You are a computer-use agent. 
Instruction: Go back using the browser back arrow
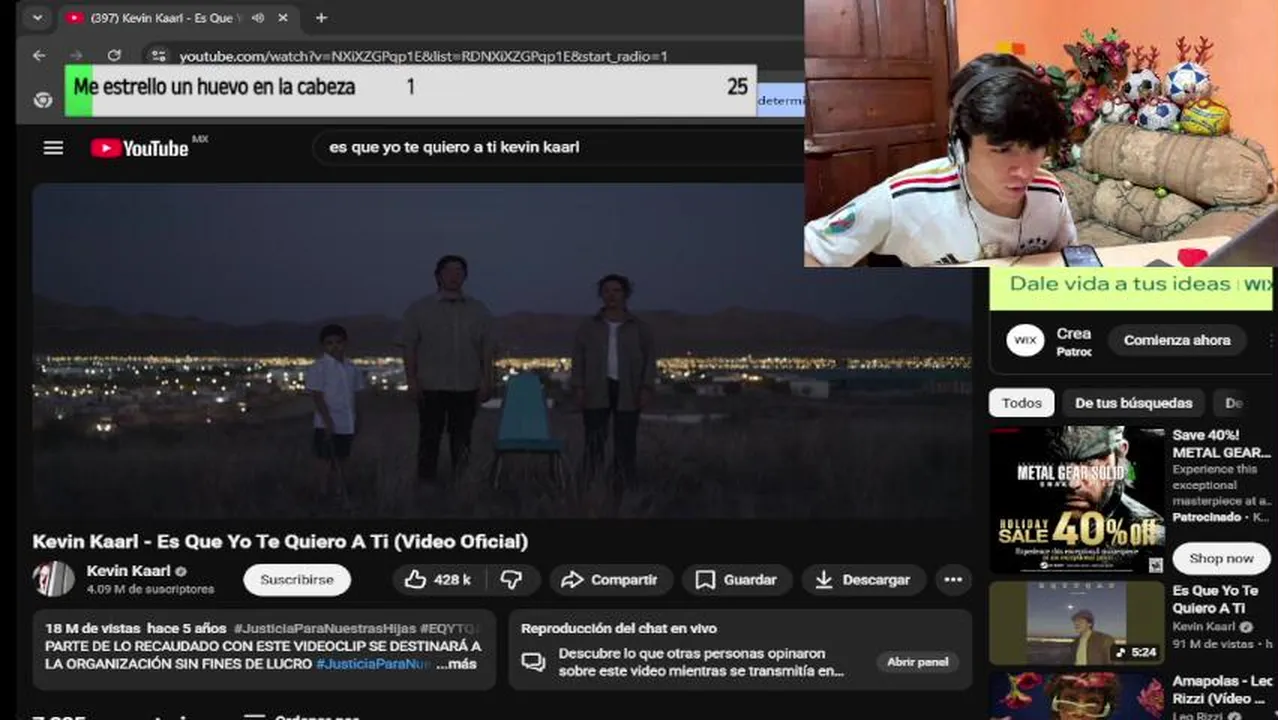39,56
